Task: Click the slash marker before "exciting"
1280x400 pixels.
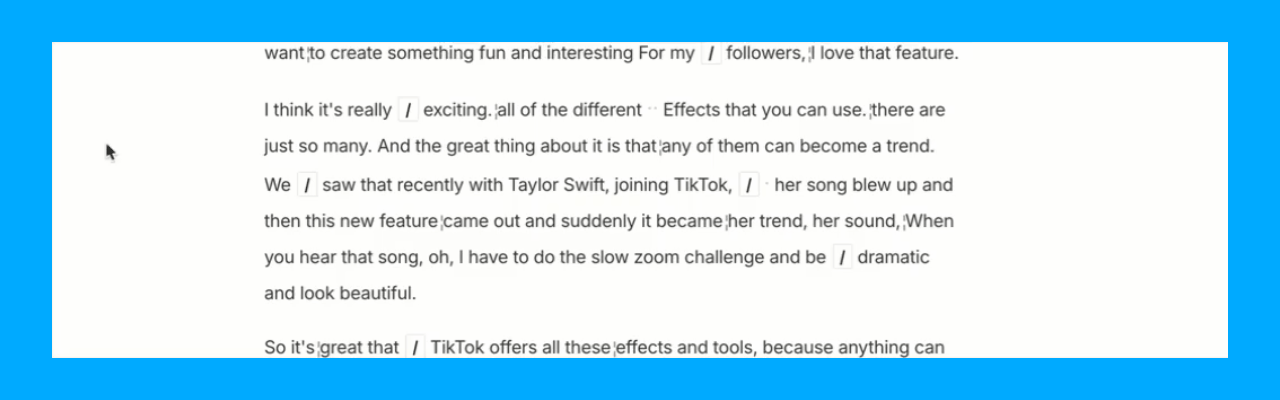Action: [x=408, y=110]
